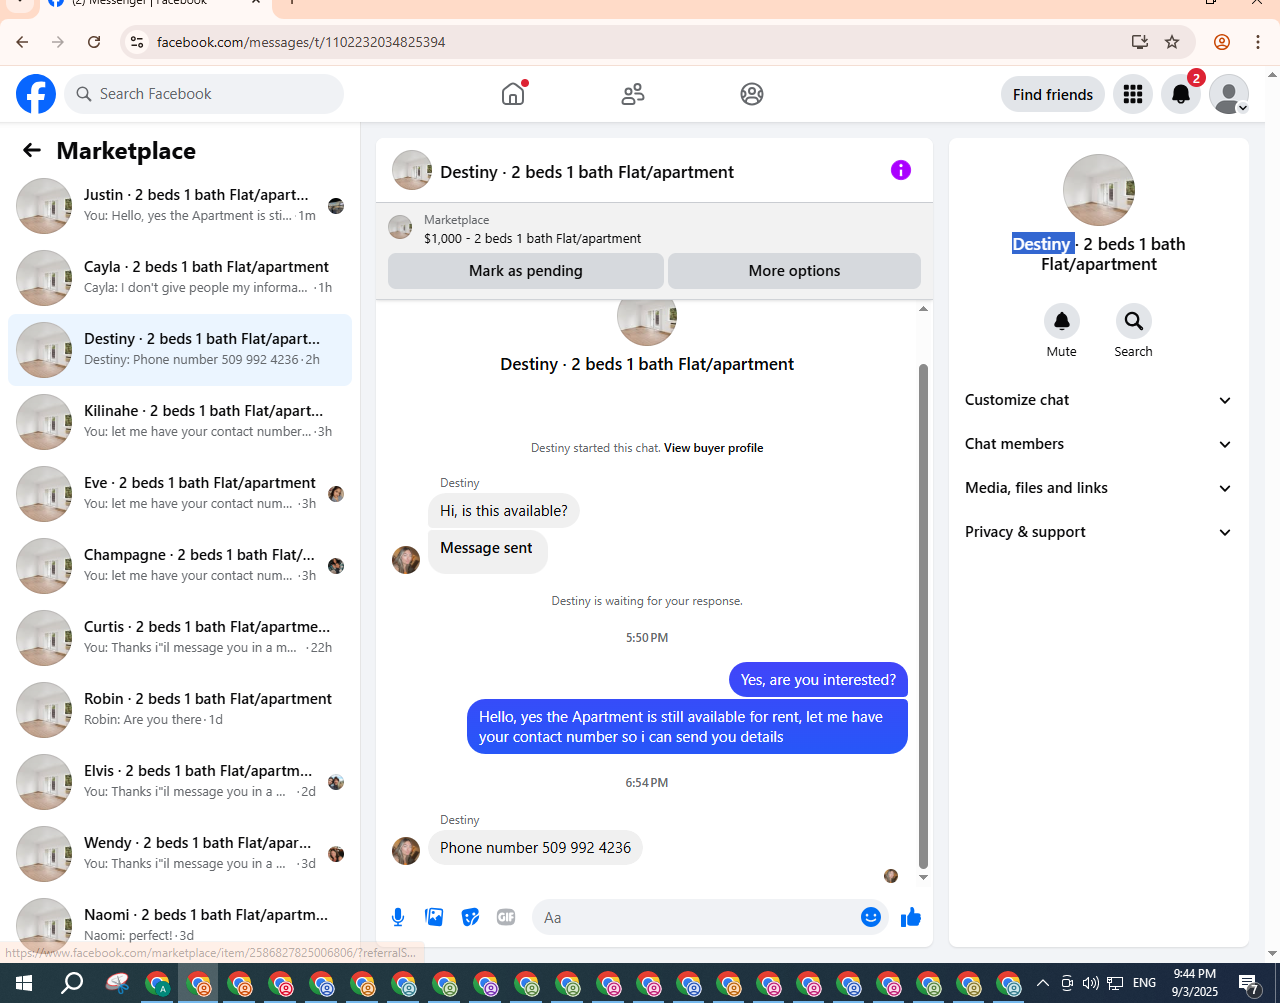This screenshot has width=1280, height=1003.
Task: Open the taskbar clock showing 9:44 PM
Action: (1195, 983)
